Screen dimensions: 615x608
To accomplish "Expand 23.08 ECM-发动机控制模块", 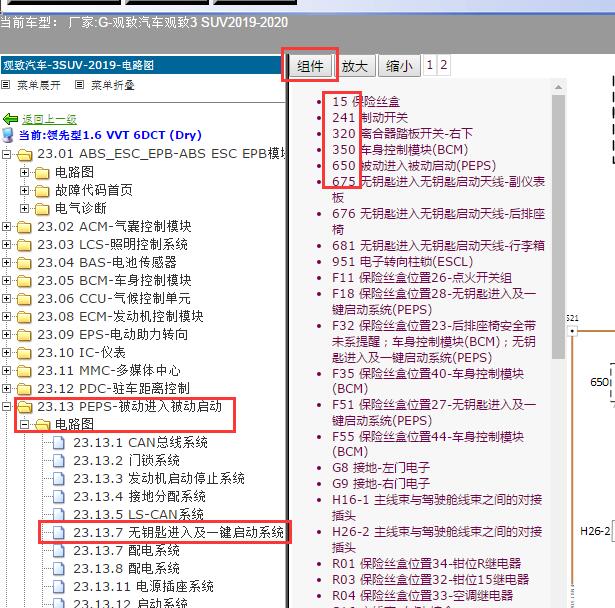I will click(x=6, y=317).
